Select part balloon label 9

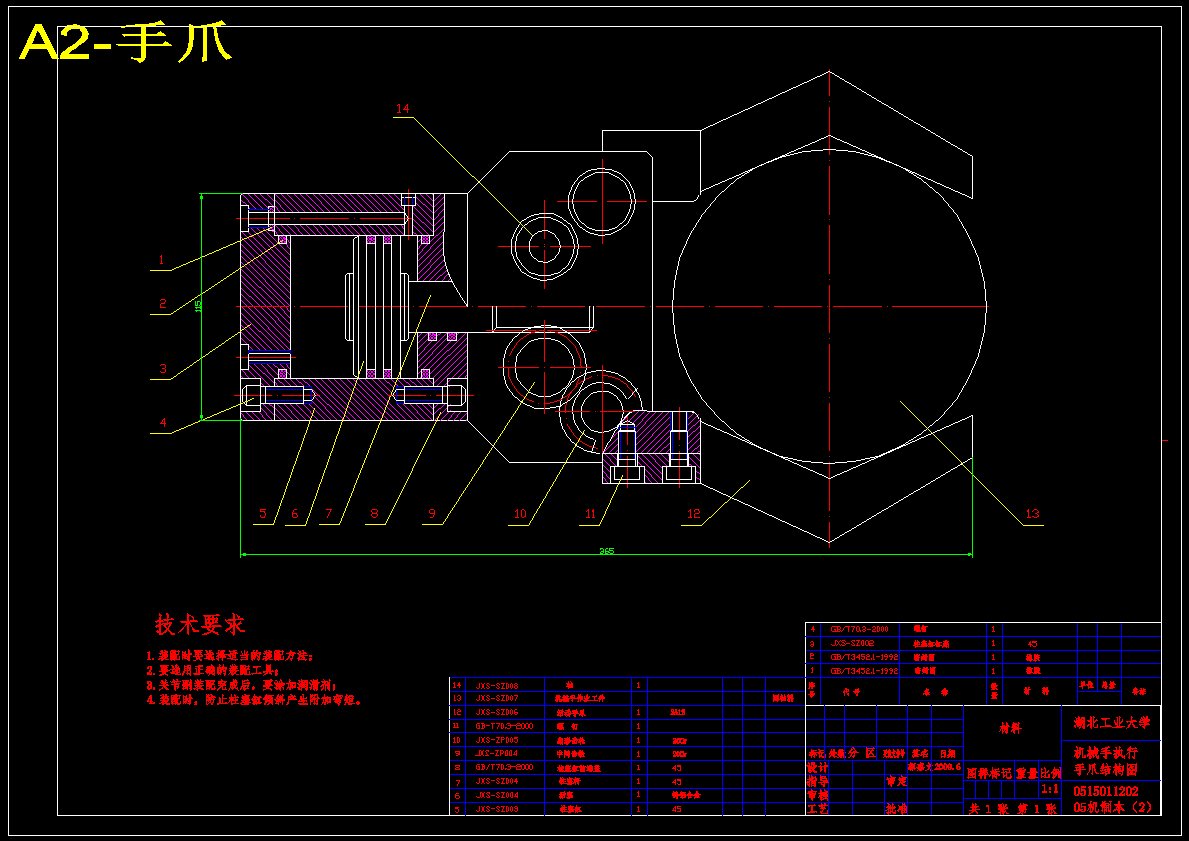click(432, 514)
